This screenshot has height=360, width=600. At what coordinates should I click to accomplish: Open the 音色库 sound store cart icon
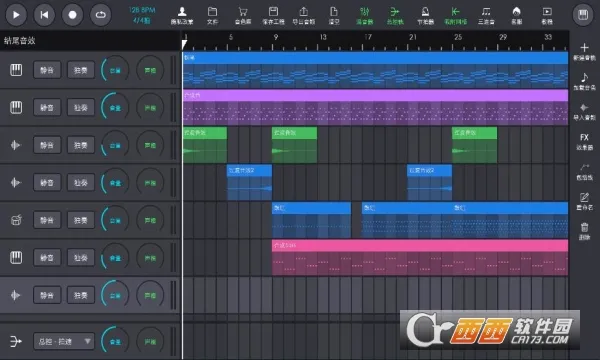point(243,16)
